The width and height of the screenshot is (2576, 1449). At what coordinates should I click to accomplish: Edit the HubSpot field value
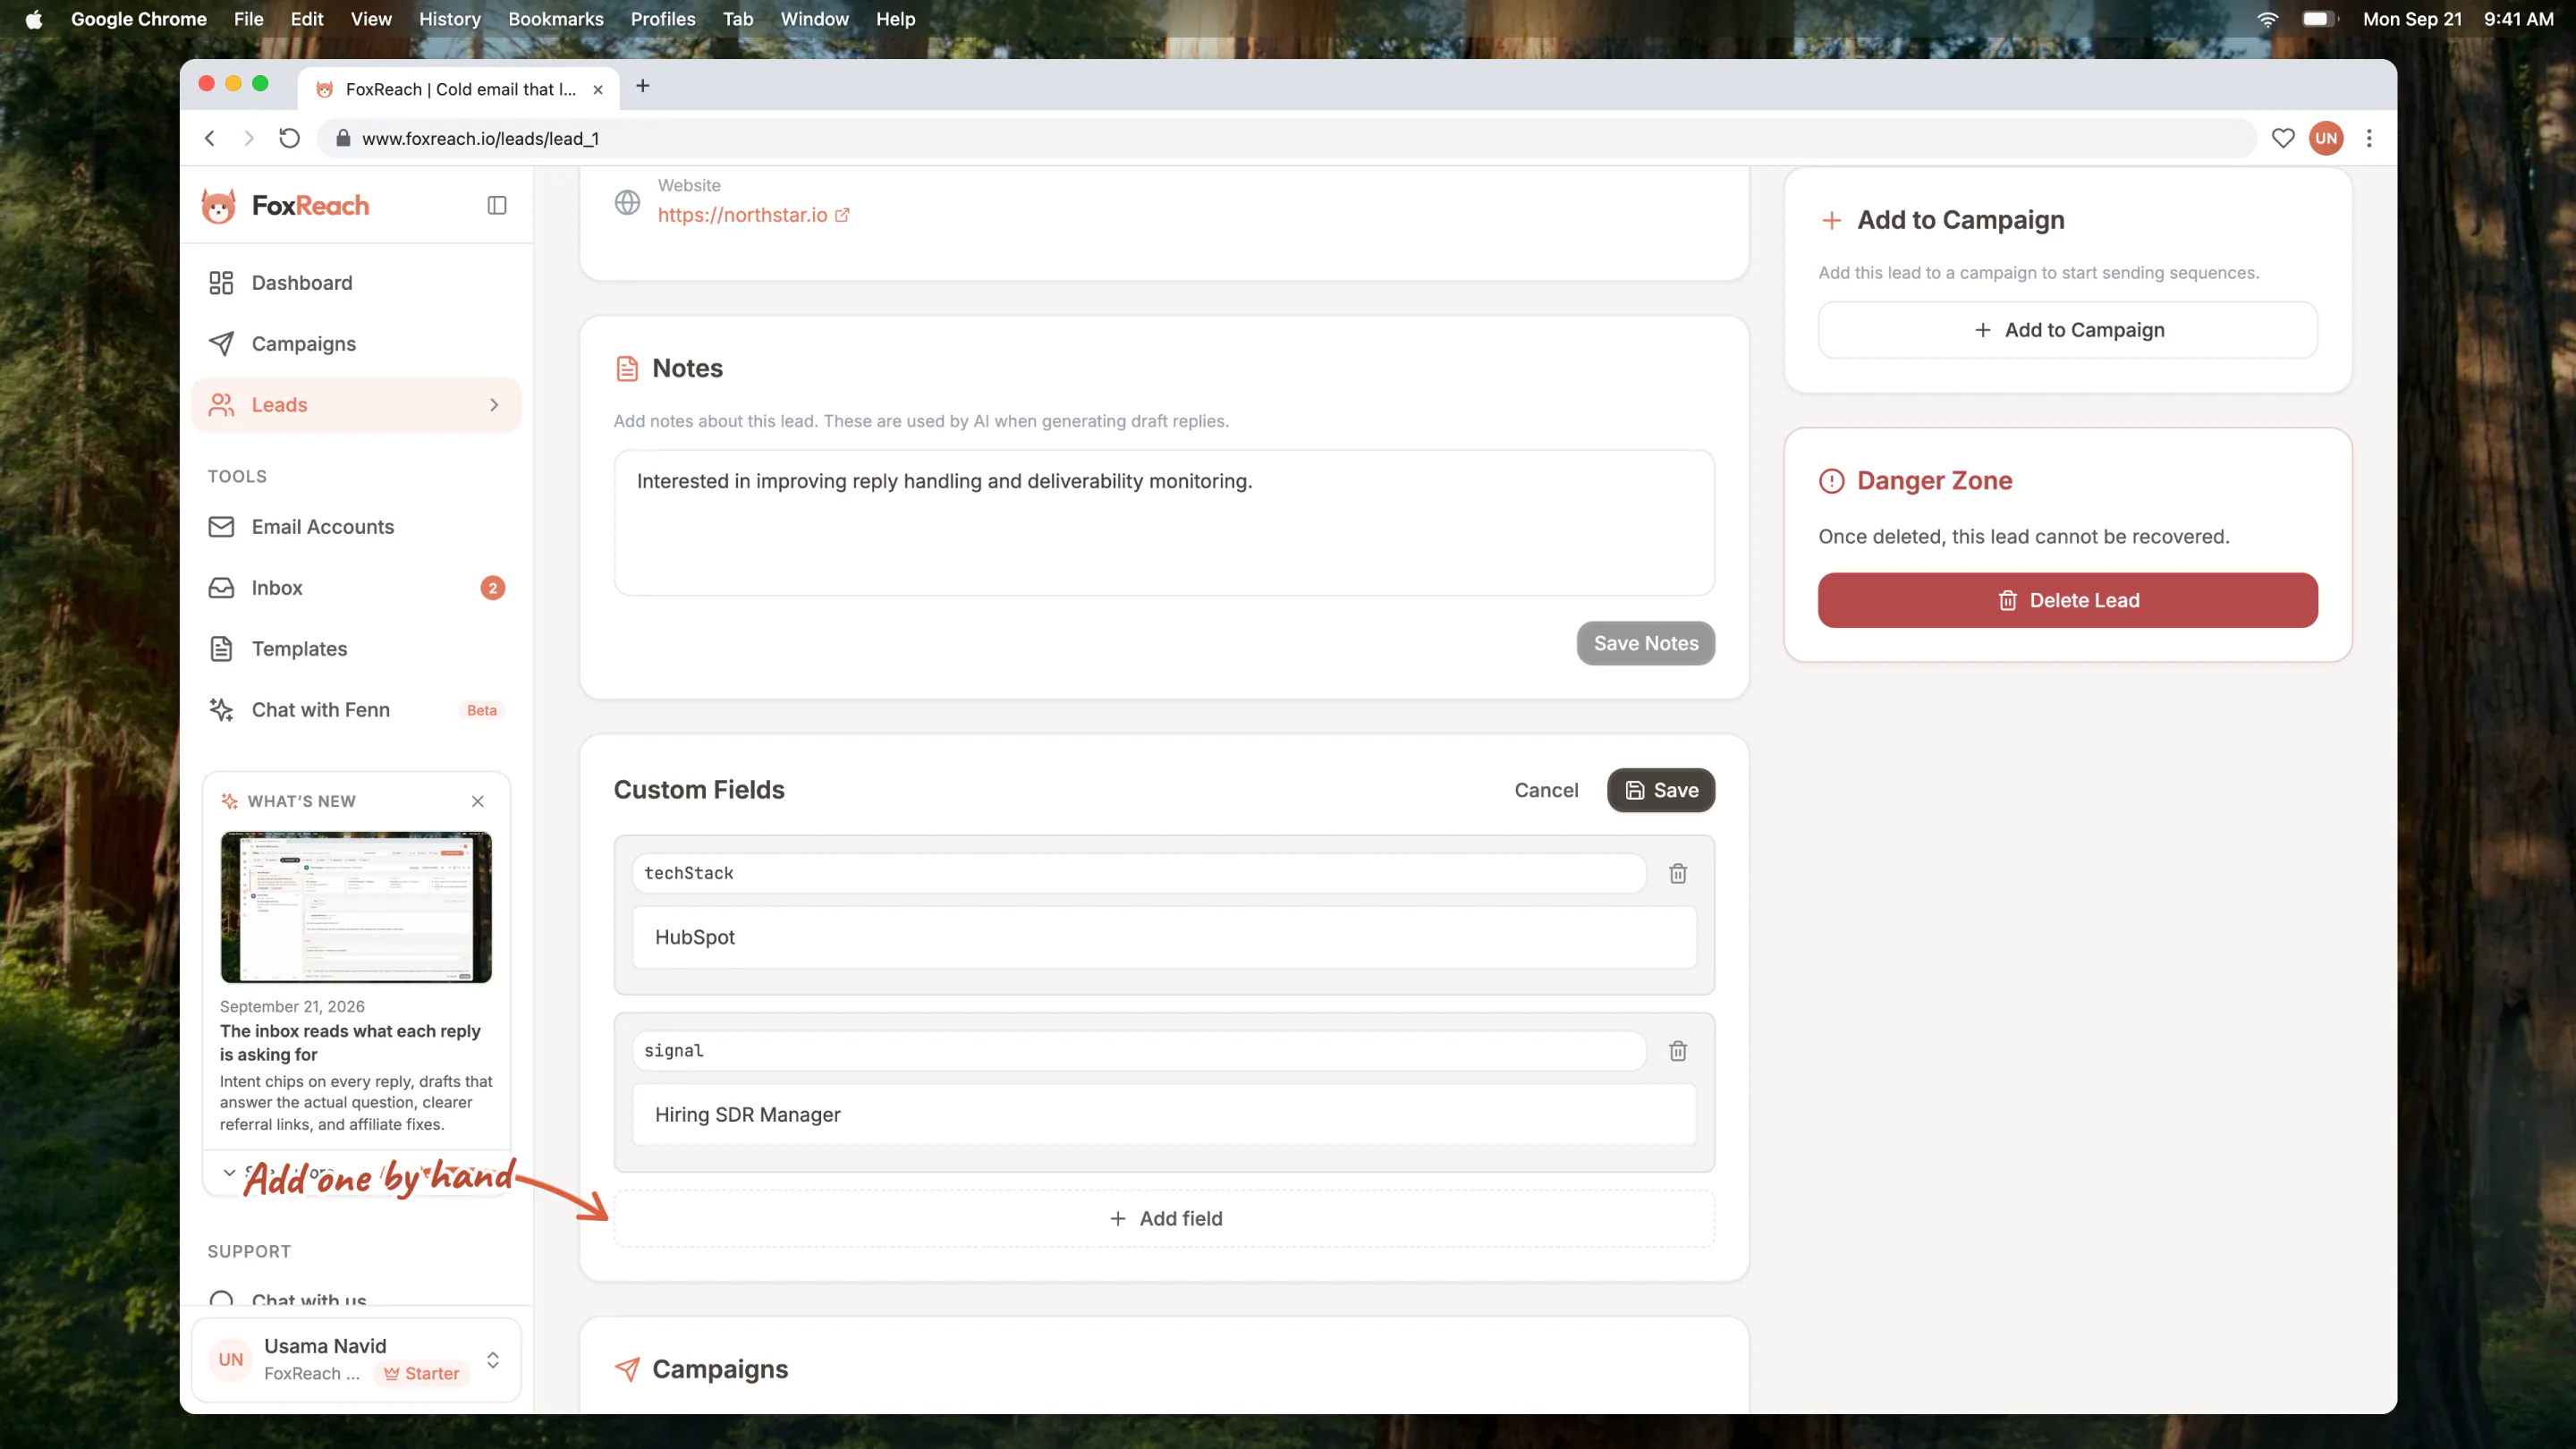coord(1164,938)
